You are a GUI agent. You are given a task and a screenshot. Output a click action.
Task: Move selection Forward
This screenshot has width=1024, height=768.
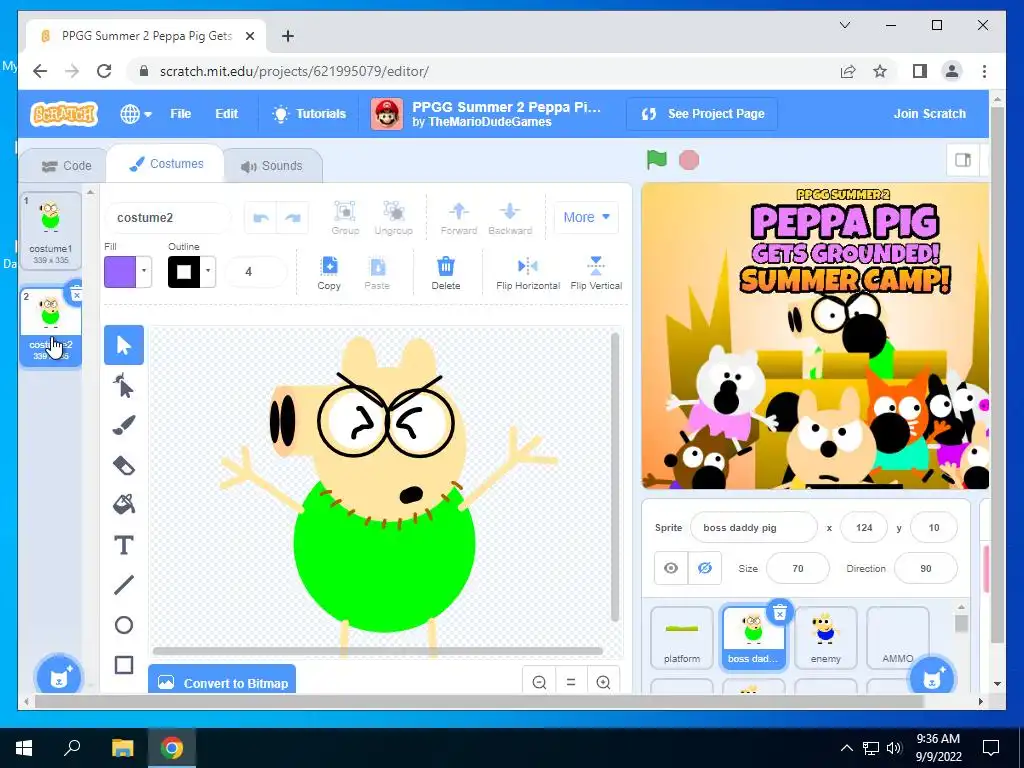458,217
